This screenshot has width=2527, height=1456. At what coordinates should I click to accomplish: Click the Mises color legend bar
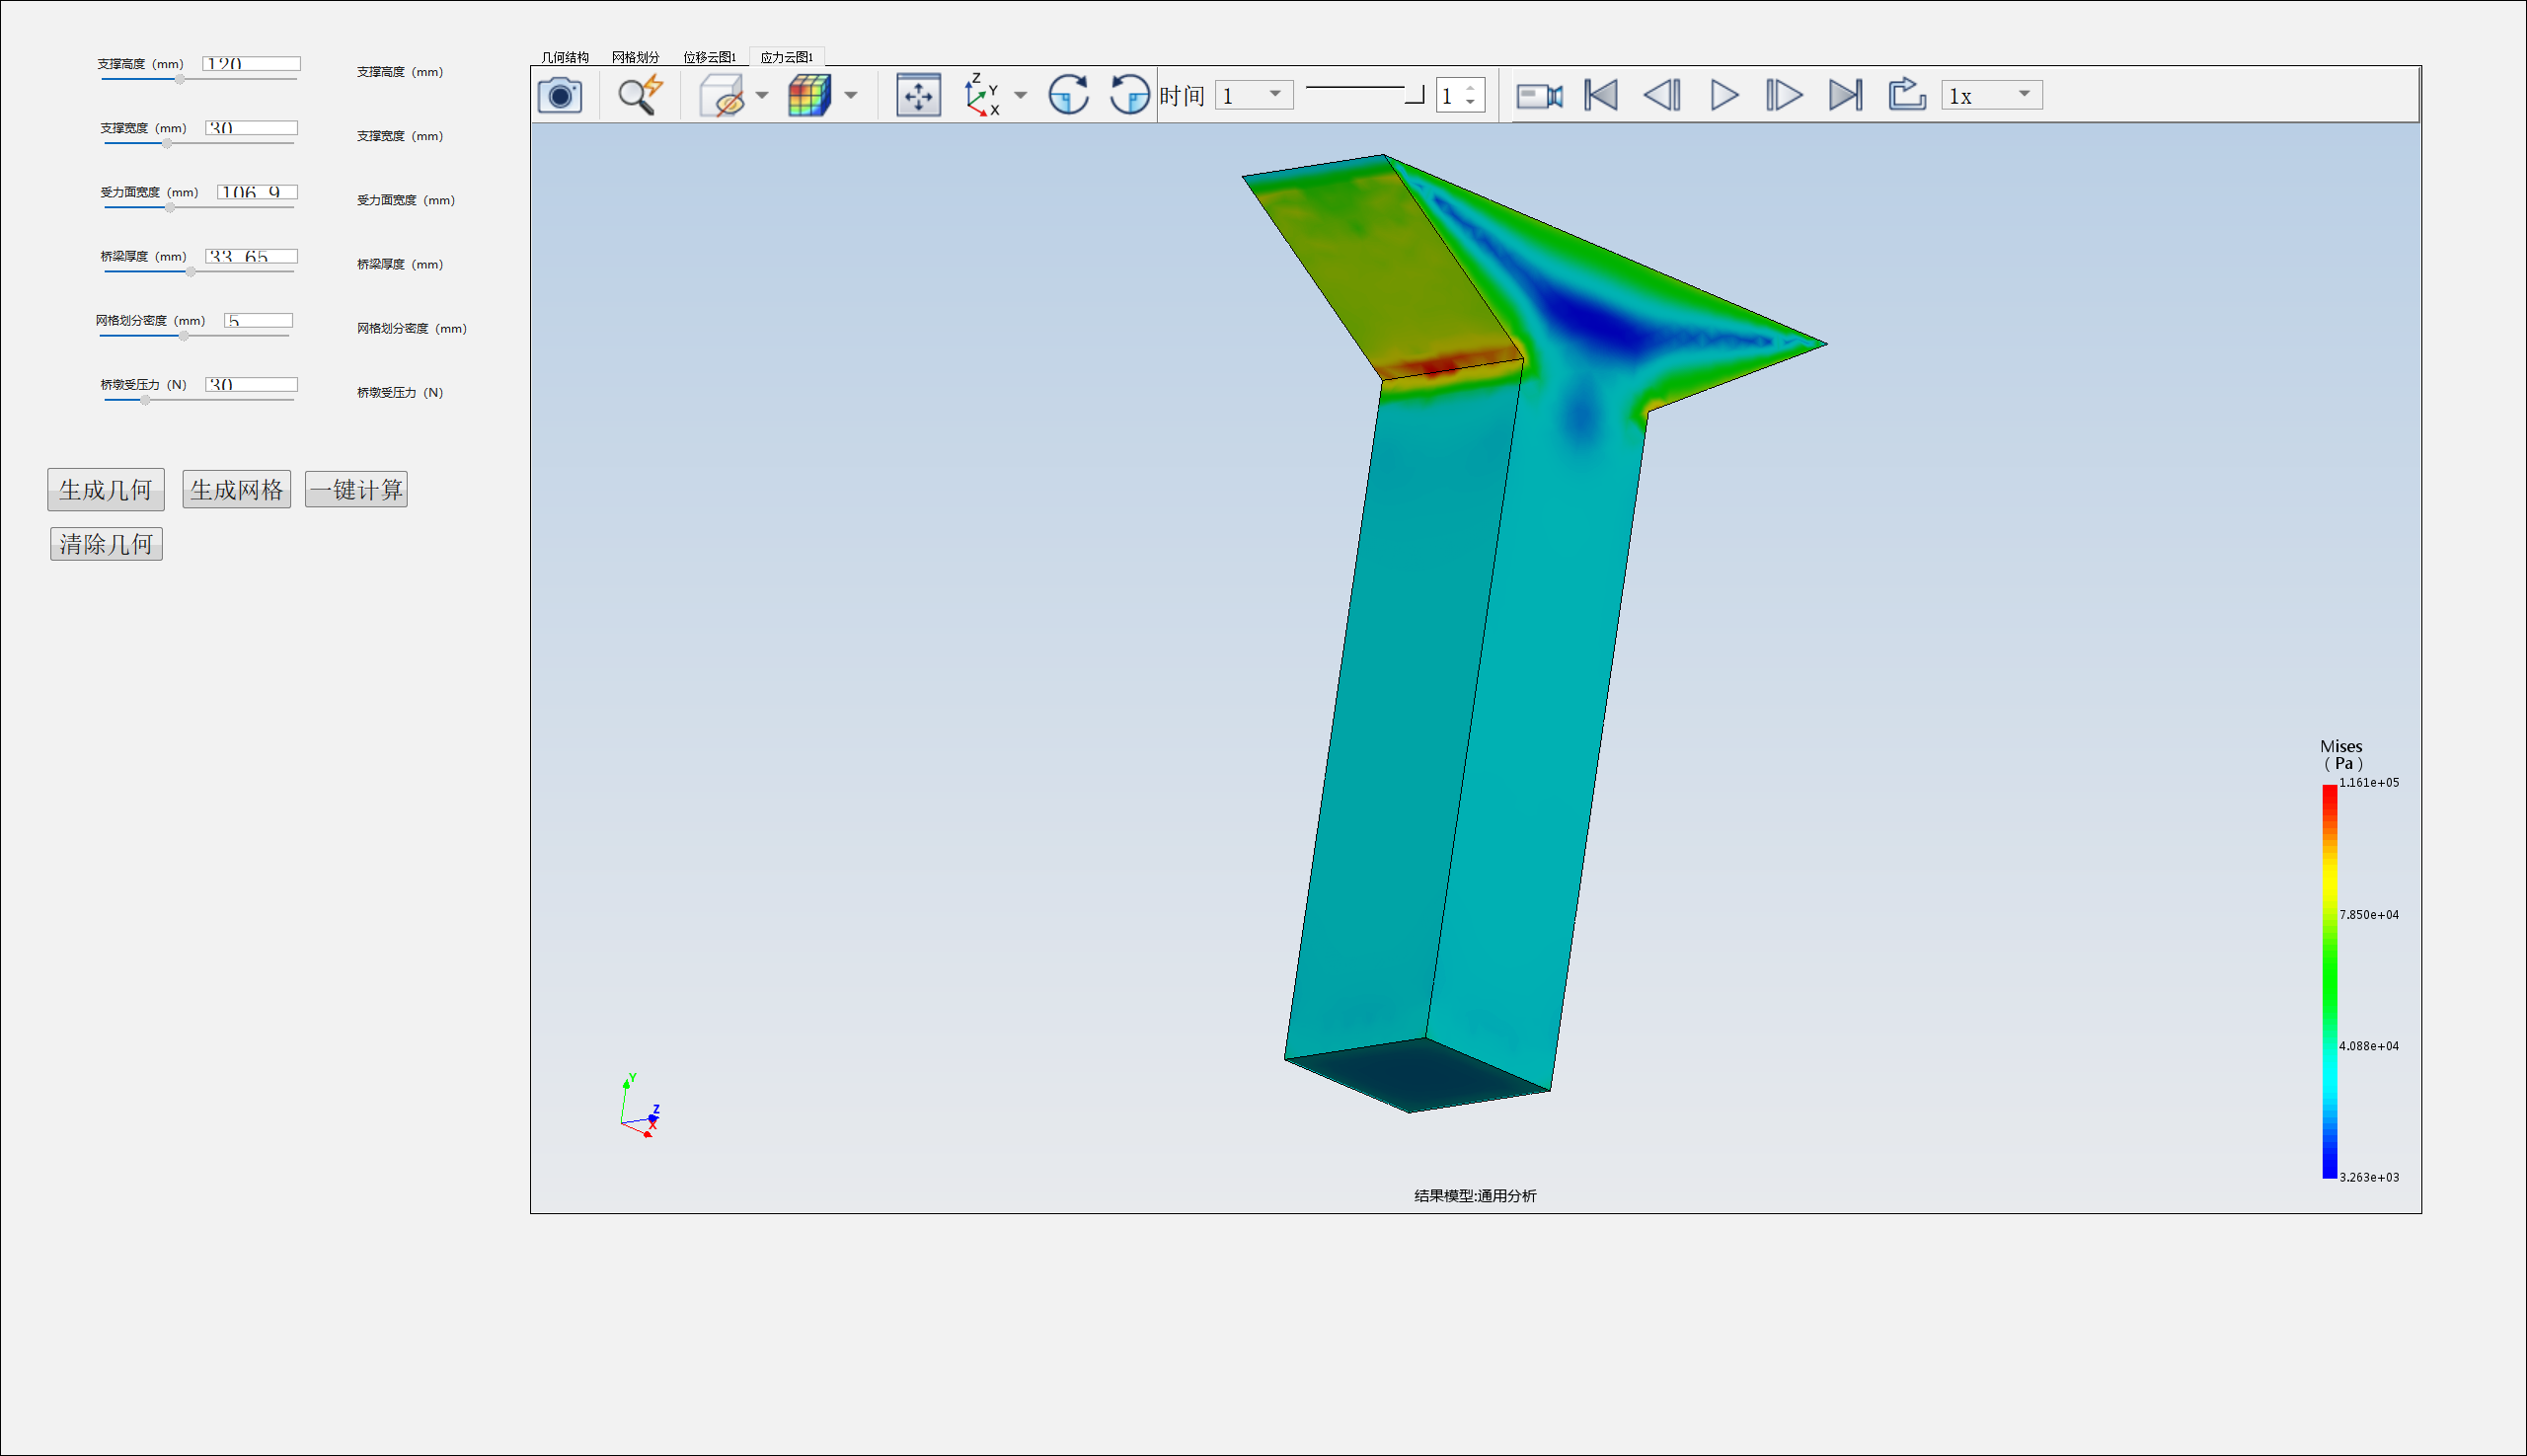click(x=2329, y=981)
